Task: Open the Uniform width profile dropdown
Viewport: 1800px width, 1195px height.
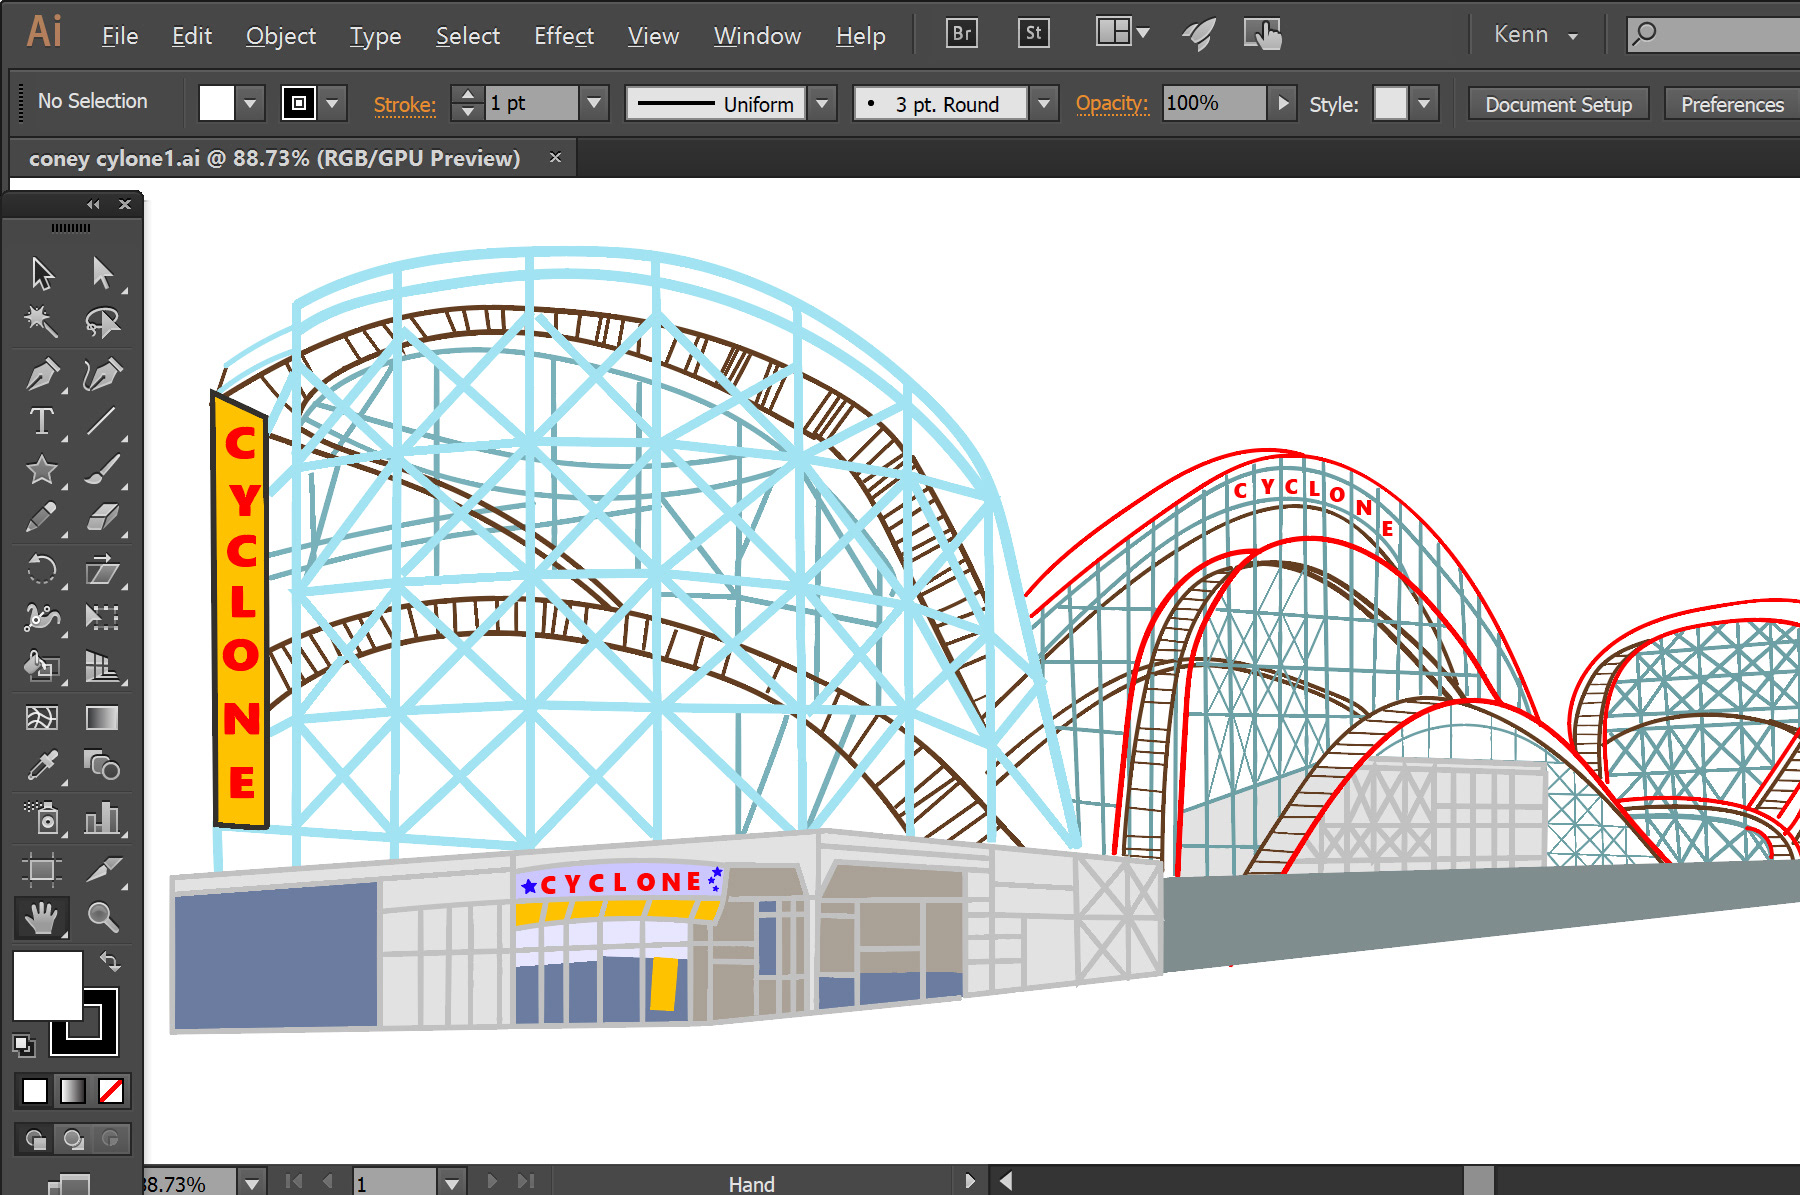Action: pos(822,103)
